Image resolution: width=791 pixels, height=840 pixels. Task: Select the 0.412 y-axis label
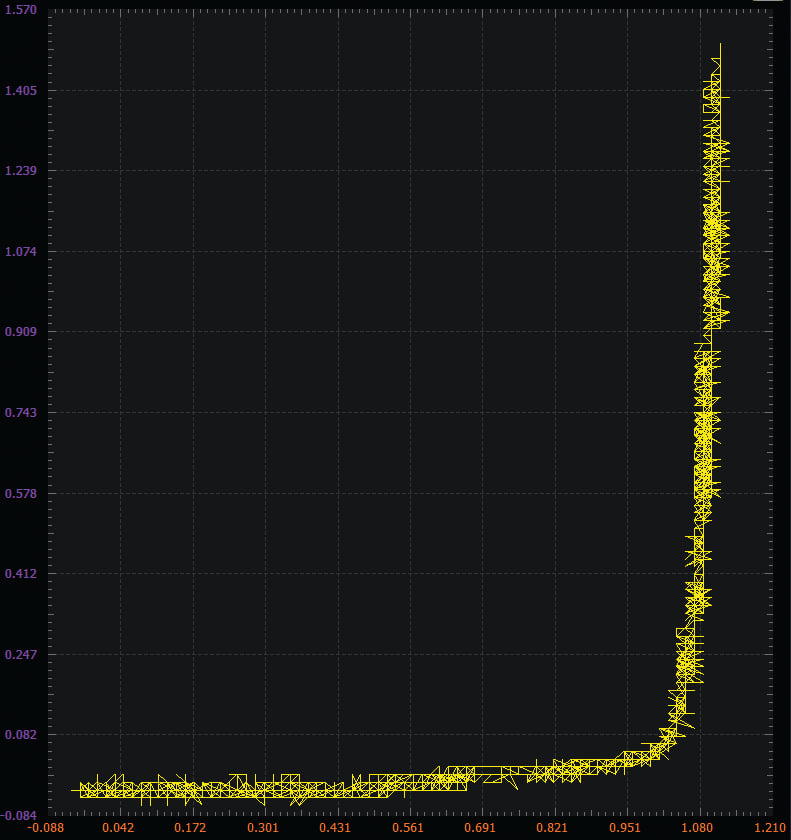coord(21,574)
